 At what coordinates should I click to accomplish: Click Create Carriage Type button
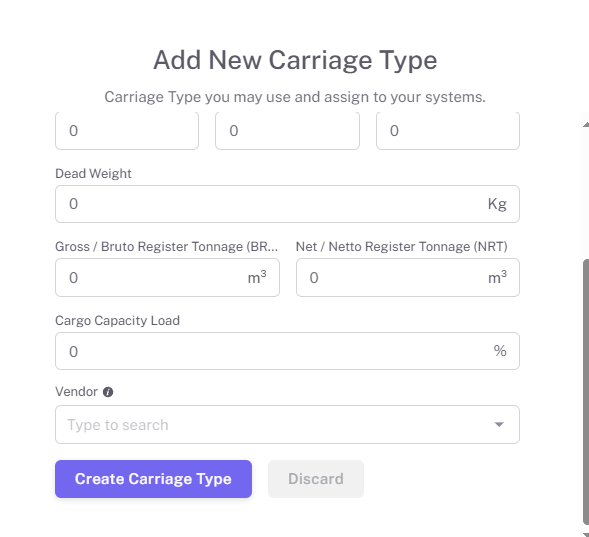click(153, 479)
